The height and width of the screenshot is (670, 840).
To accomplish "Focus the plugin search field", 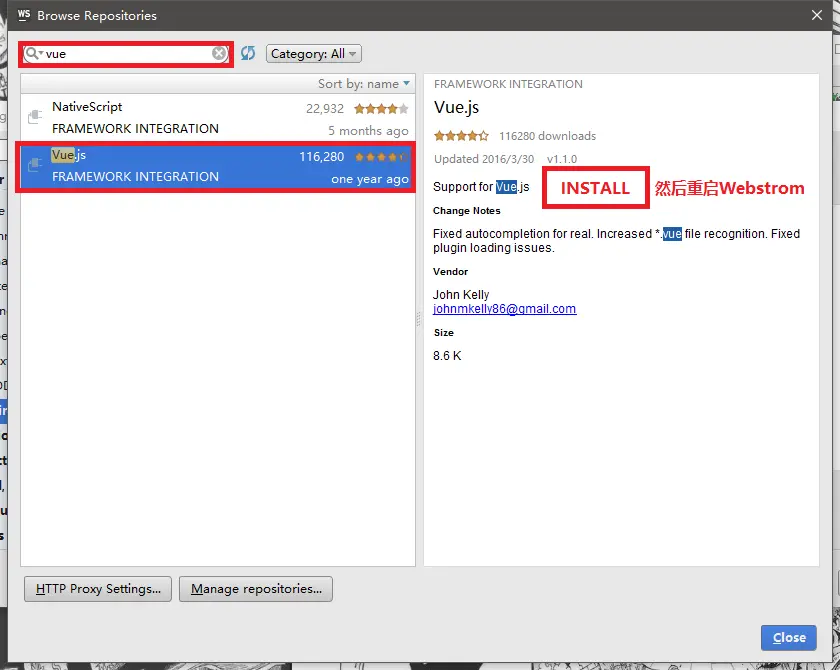I will pyautogui.click(x=126, y=54).
